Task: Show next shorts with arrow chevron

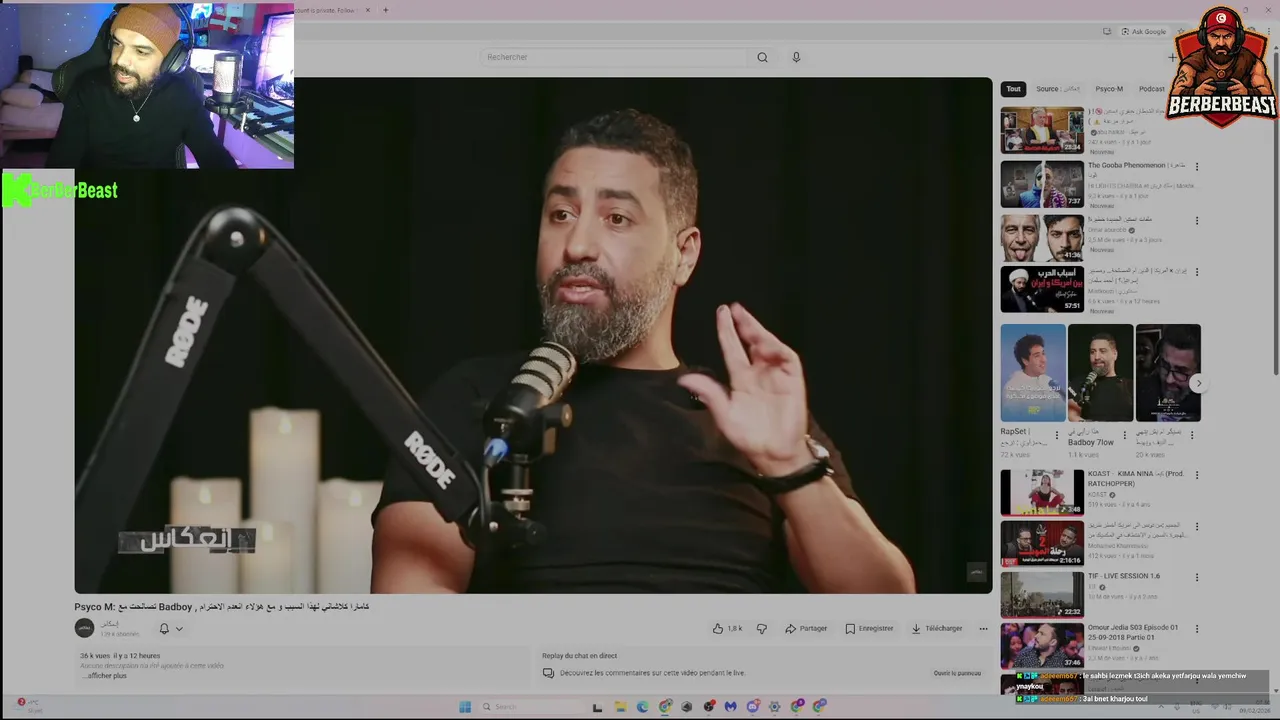Action: point(1198,383)
